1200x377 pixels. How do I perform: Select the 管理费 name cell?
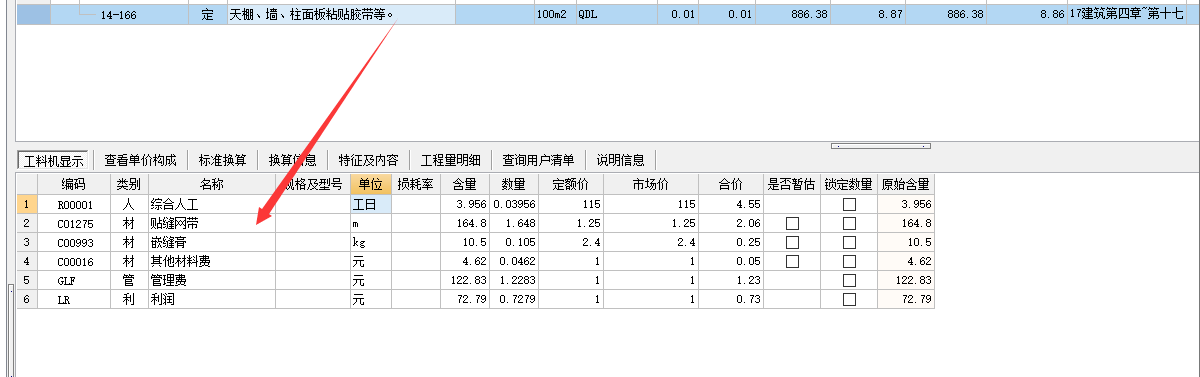point(211,280)
